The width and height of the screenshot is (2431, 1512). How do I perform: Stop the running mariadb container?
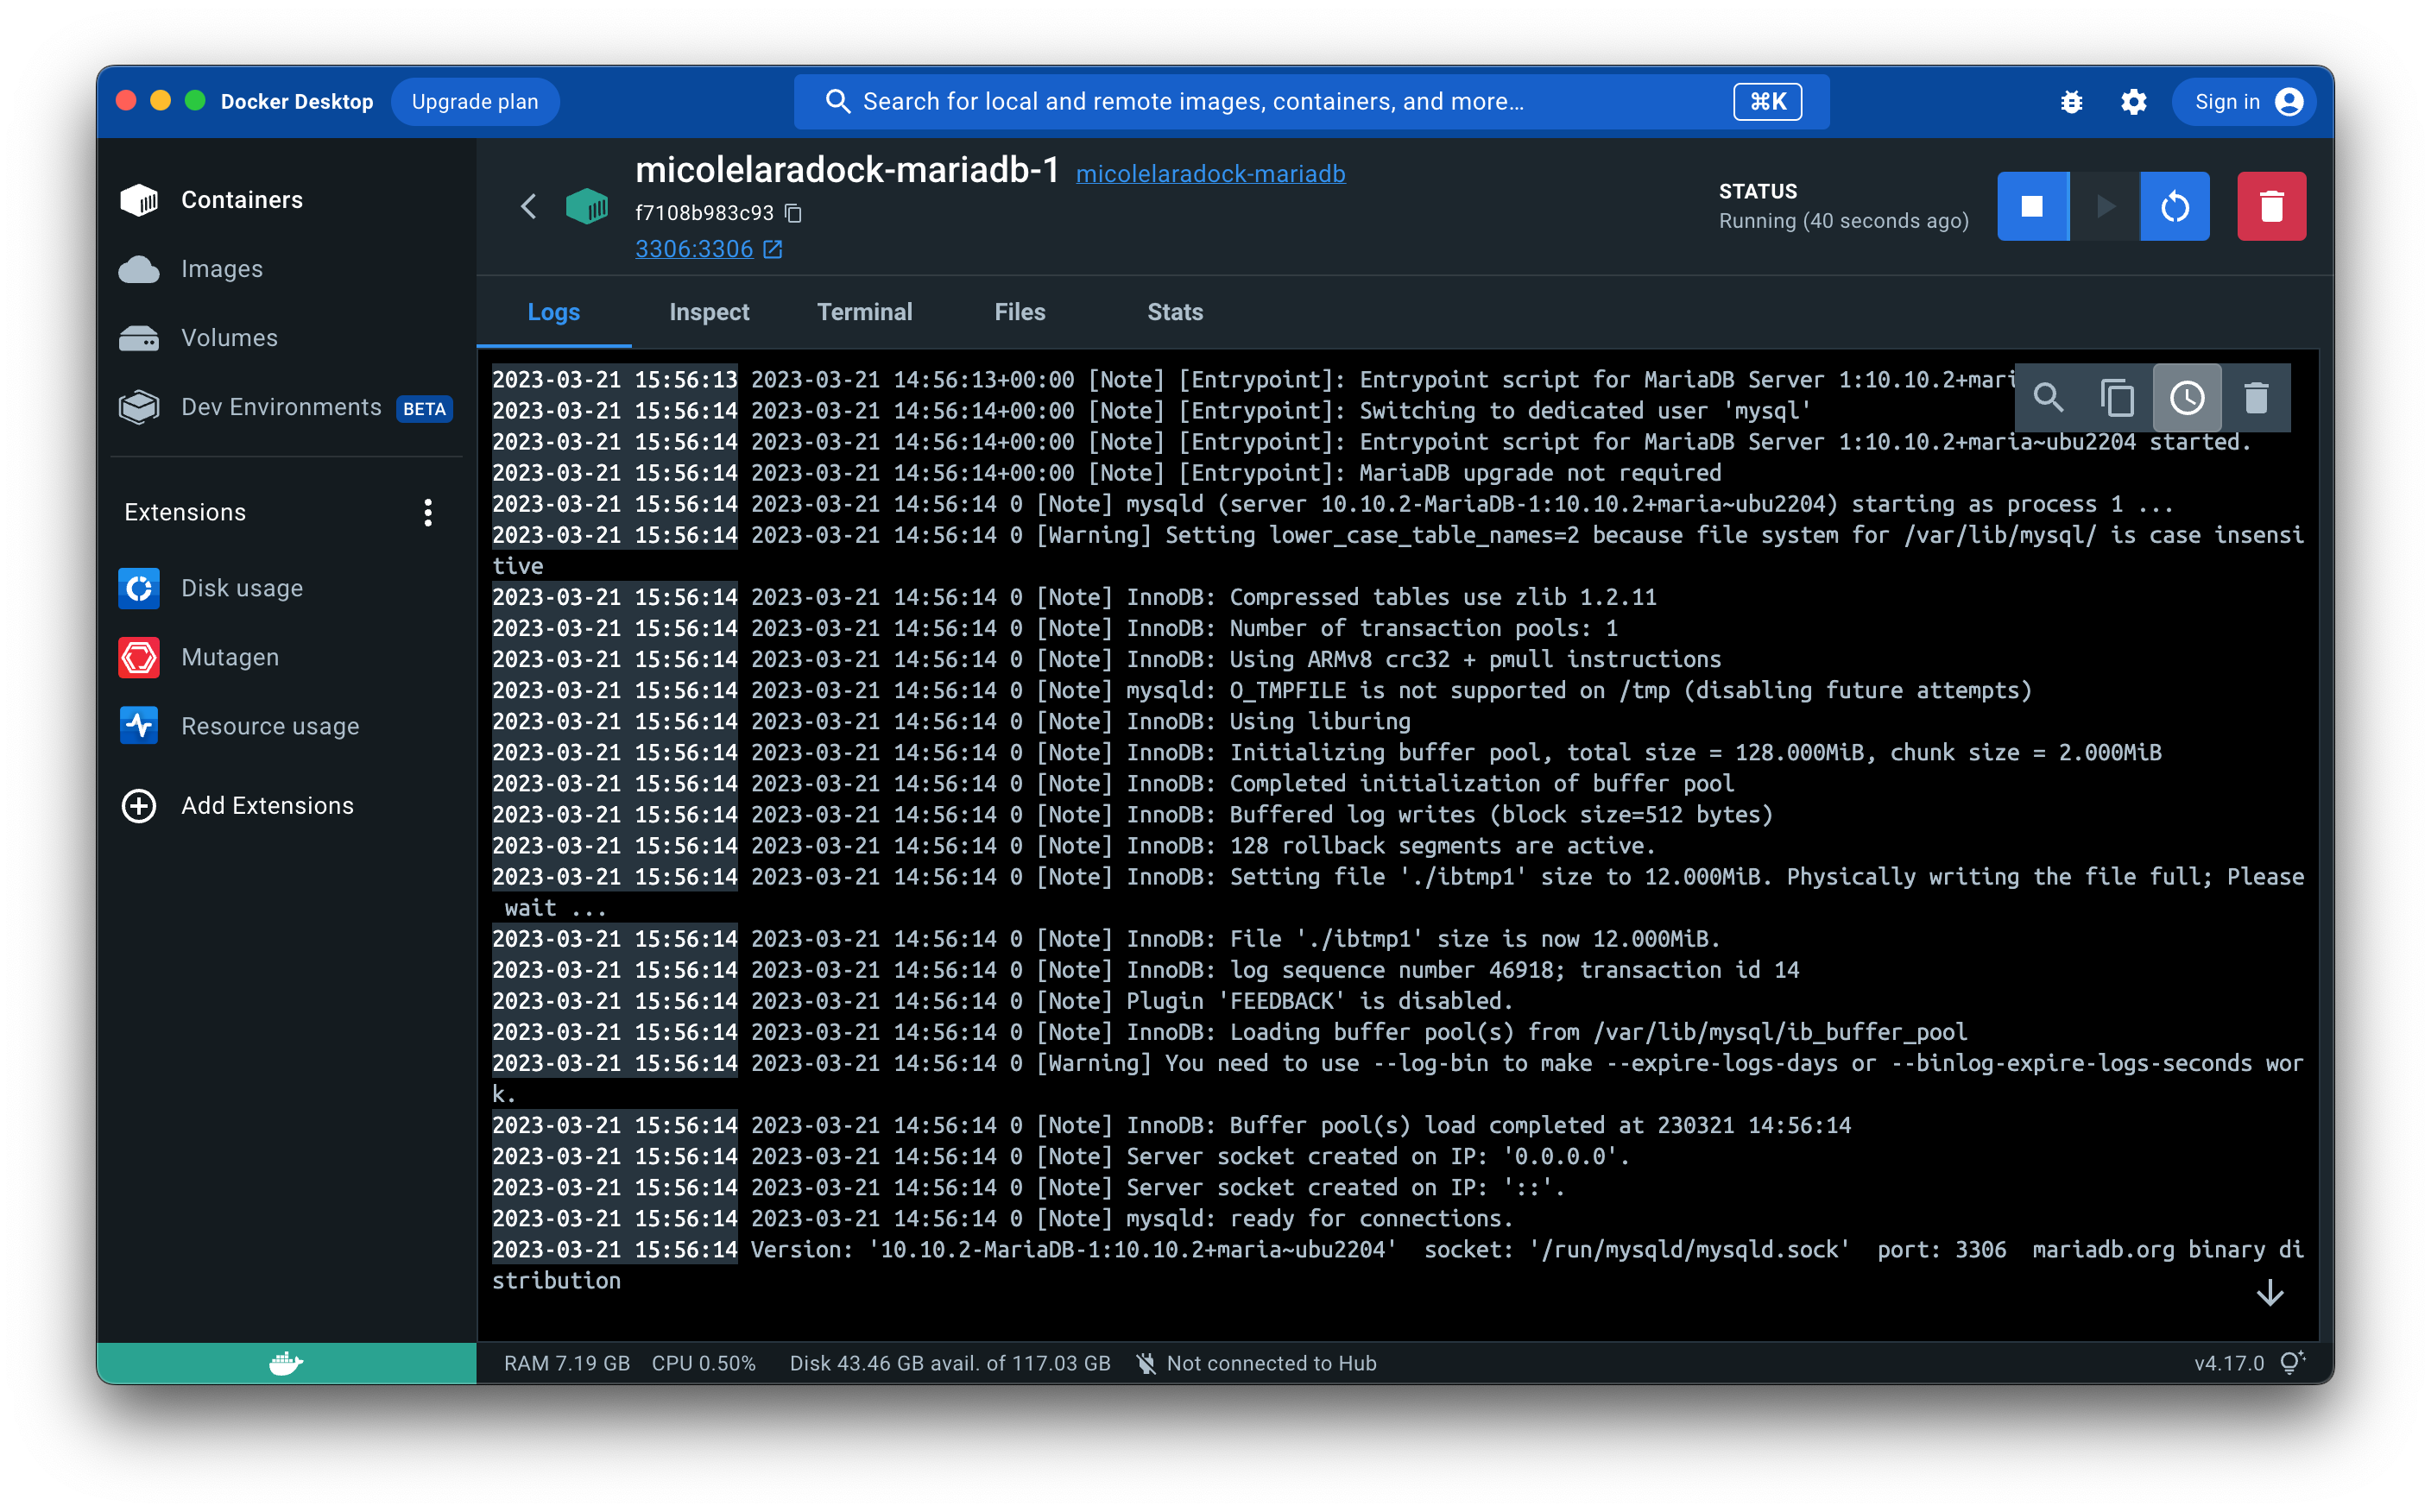[2032, 207]
